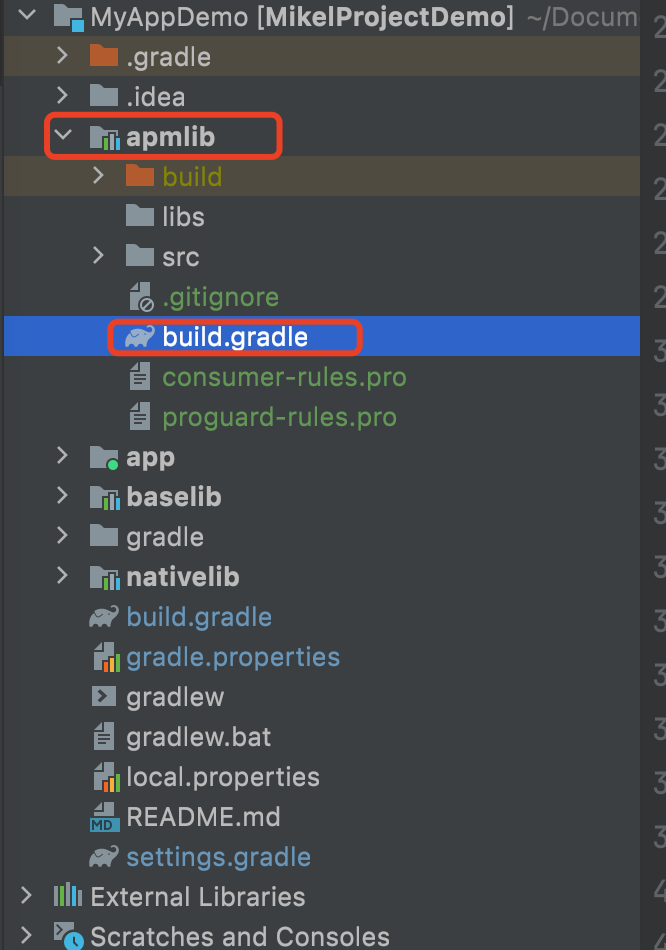Collapse the apmlib module node
Image resolution: width=666 pixels, height=950 pixels.
click(63, 135)
